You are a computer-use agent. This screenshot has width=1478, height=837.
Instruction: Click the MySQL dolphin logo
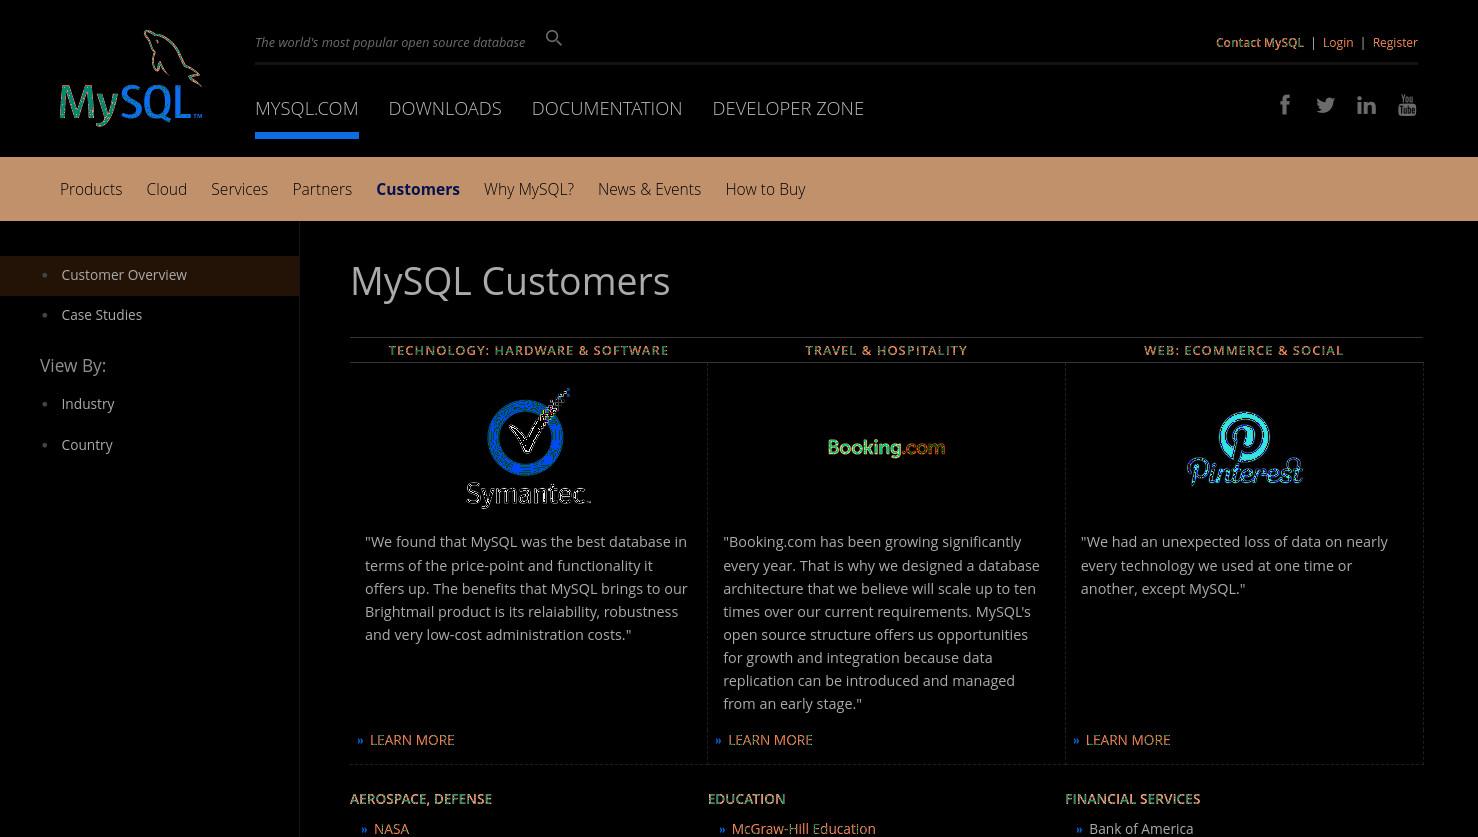[131, 78]
